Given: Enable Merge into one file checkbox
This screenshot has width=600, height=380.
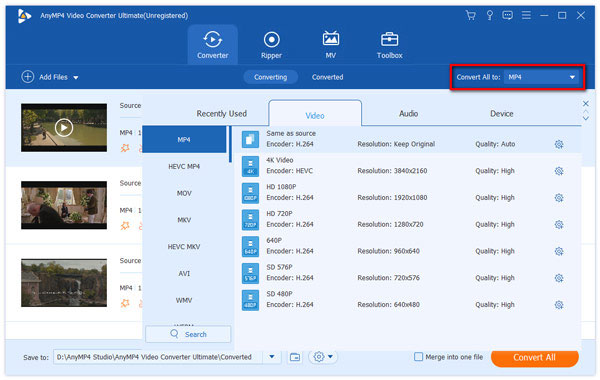Looking at the screenshot, I should point(418,357).
